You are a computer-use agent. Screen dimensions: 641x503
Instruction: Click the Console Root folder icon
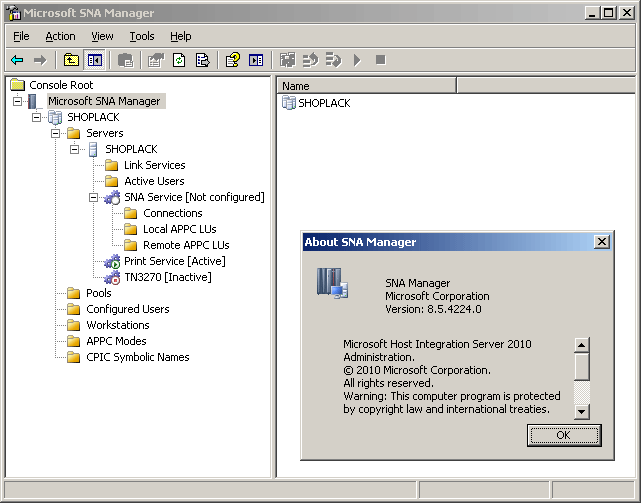(18, 85)
